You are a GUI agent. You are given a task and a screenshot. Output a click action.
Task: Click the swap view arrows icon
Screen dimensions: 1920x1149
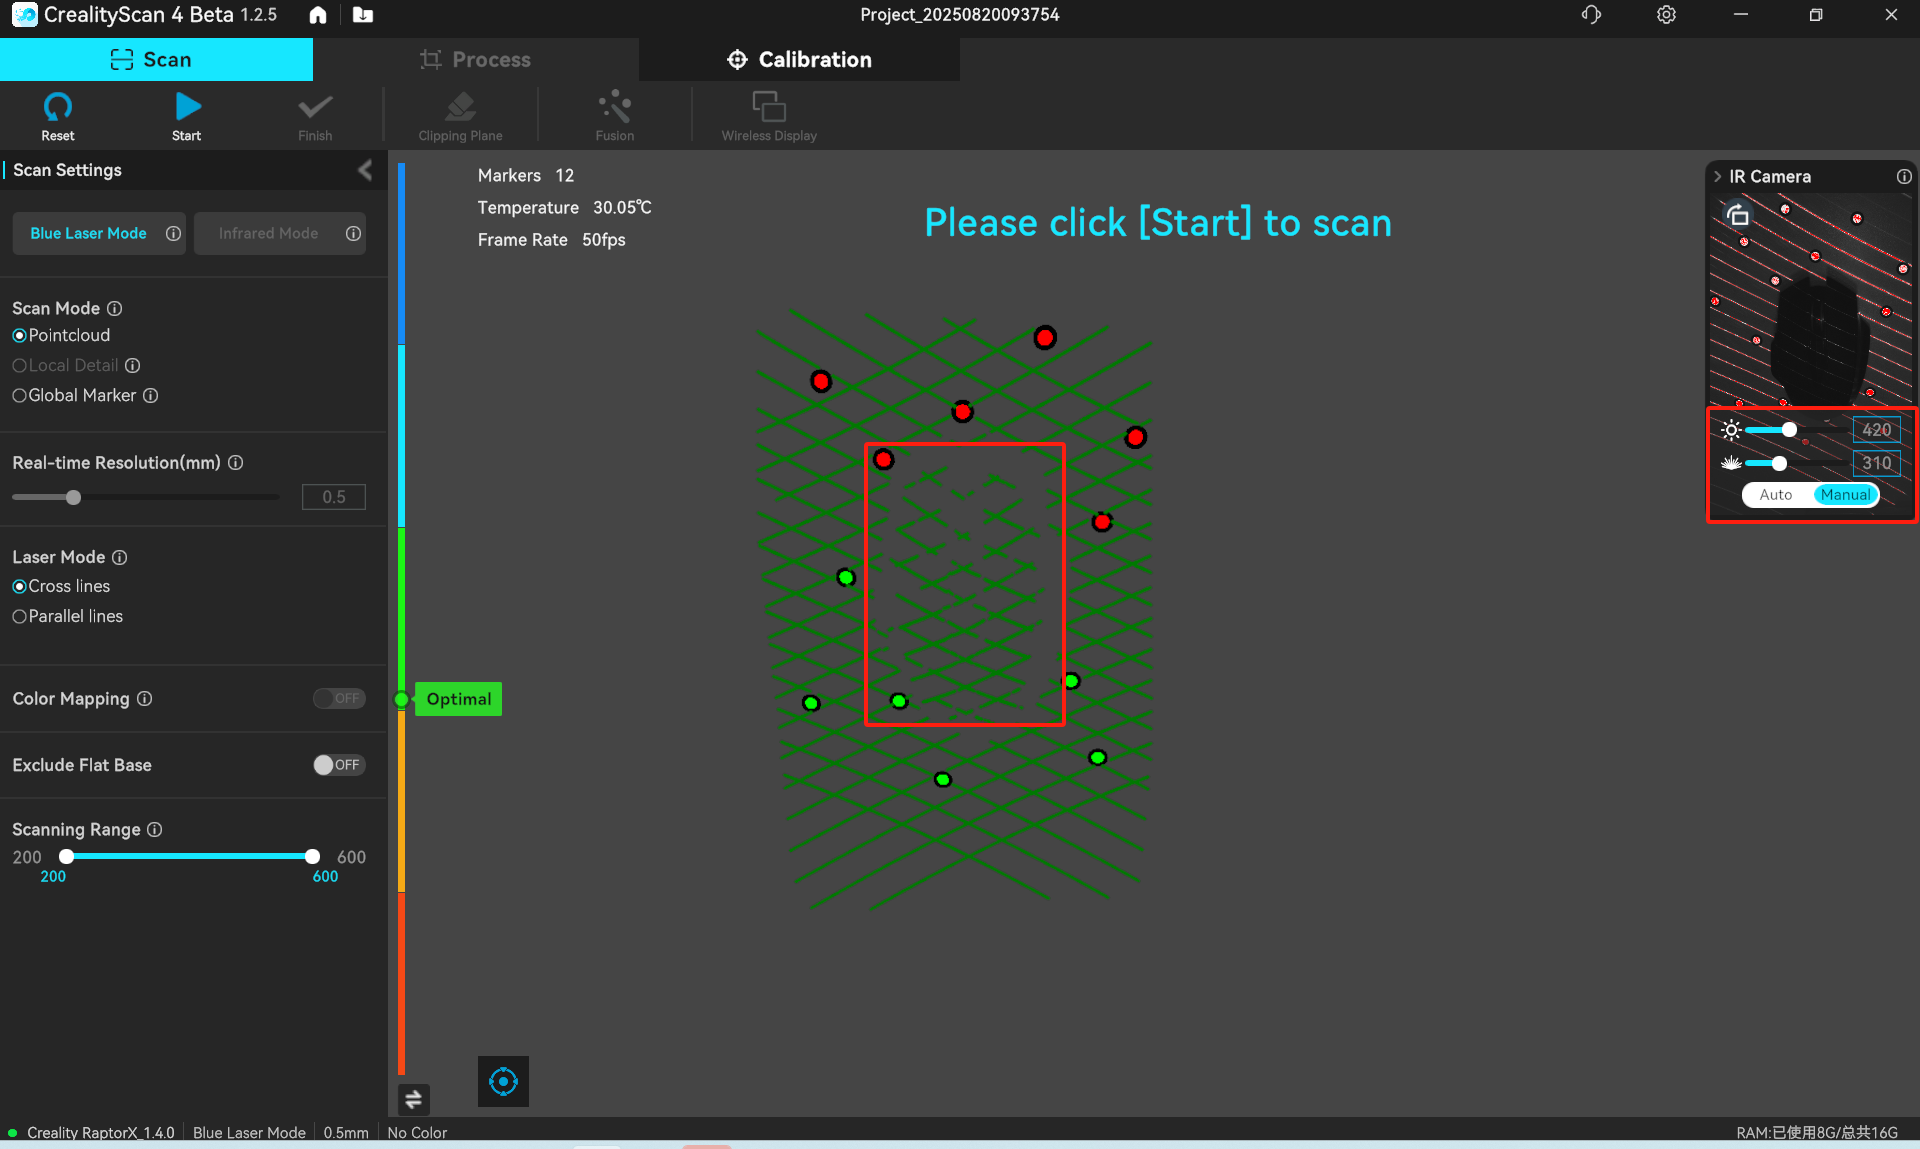pyautogui.click(x=413, y=1100)
